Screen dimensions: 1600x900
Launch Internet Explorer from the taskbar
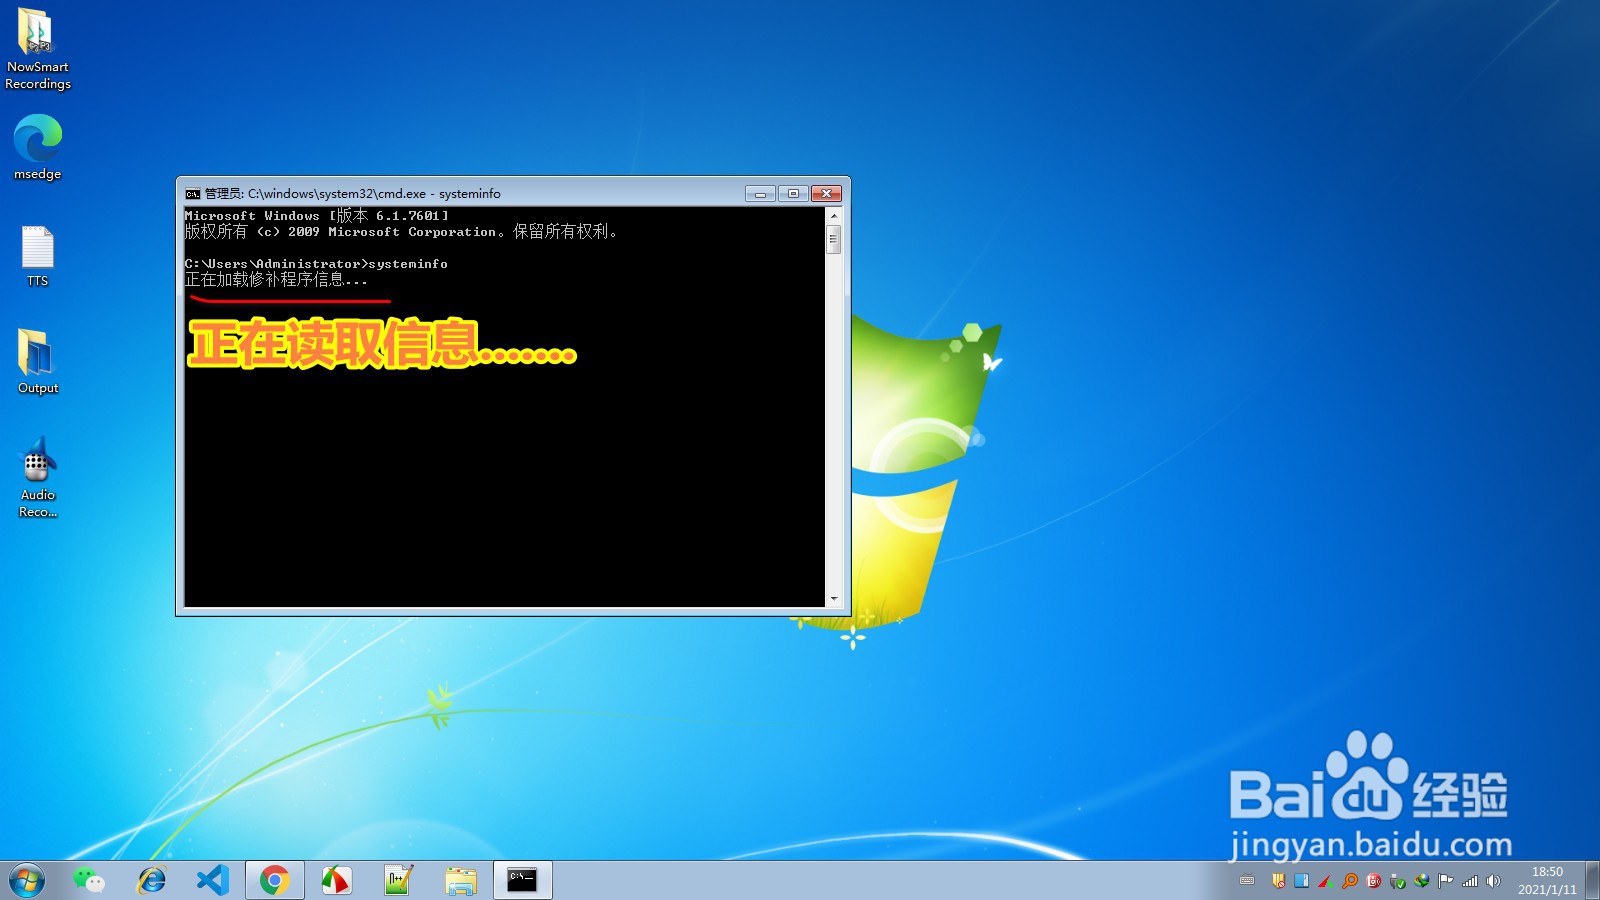151,880
